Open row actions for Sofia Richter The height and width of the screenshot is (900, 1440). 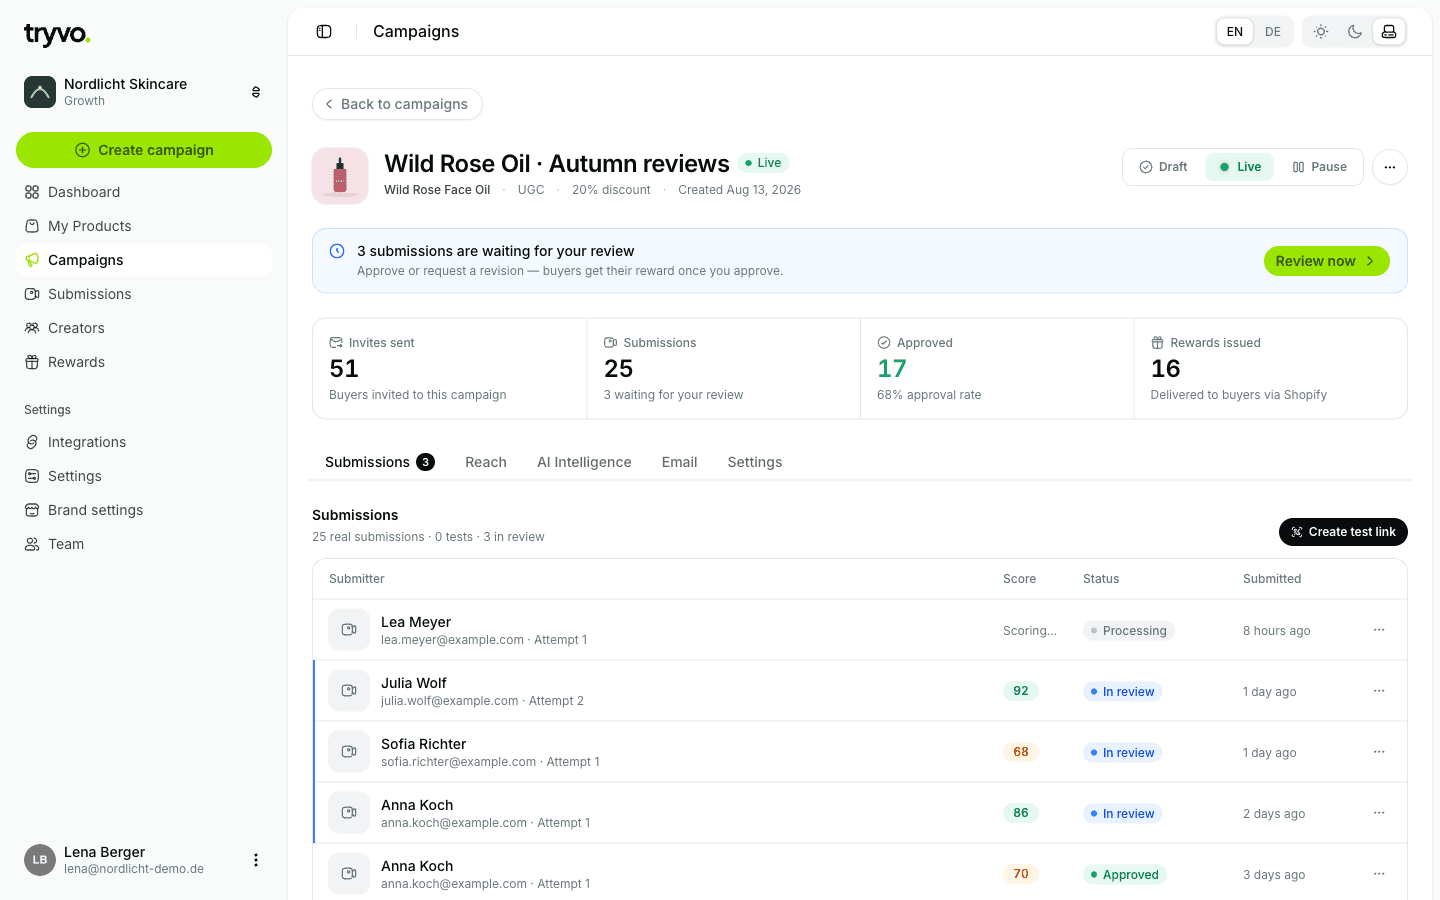coord(1379,752)
